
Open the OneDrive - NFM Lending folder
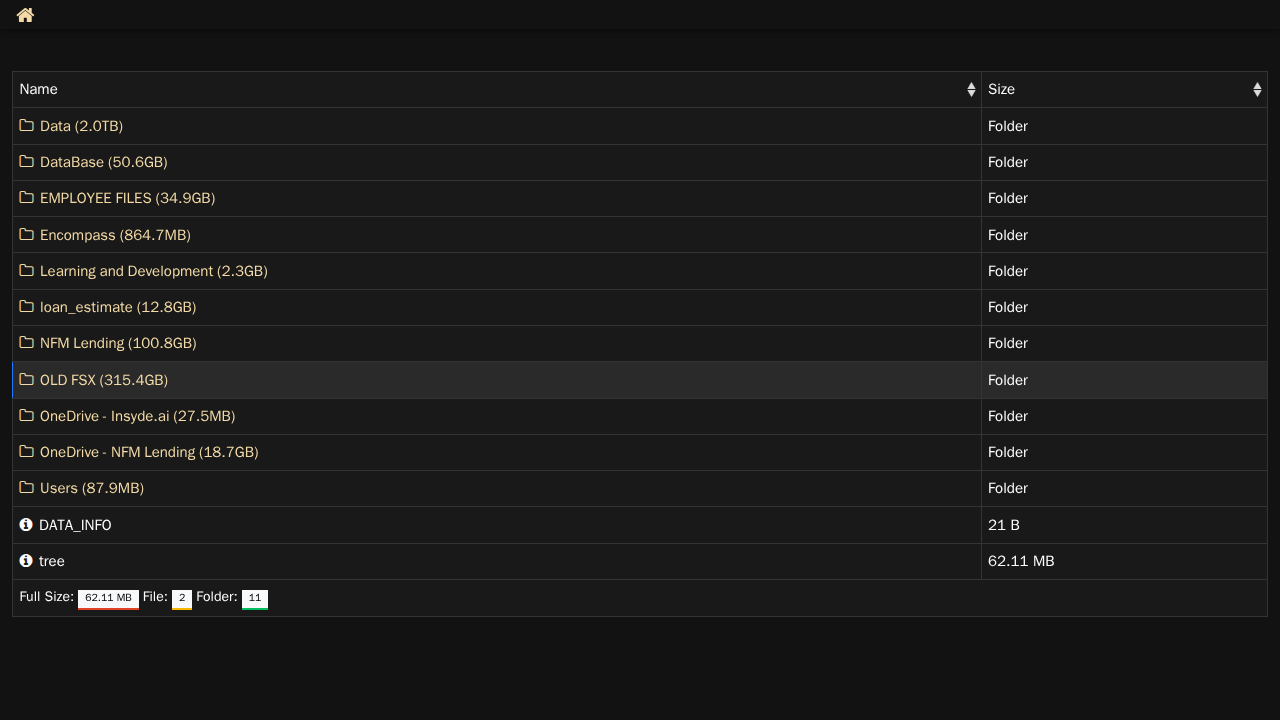click(149, 452)
